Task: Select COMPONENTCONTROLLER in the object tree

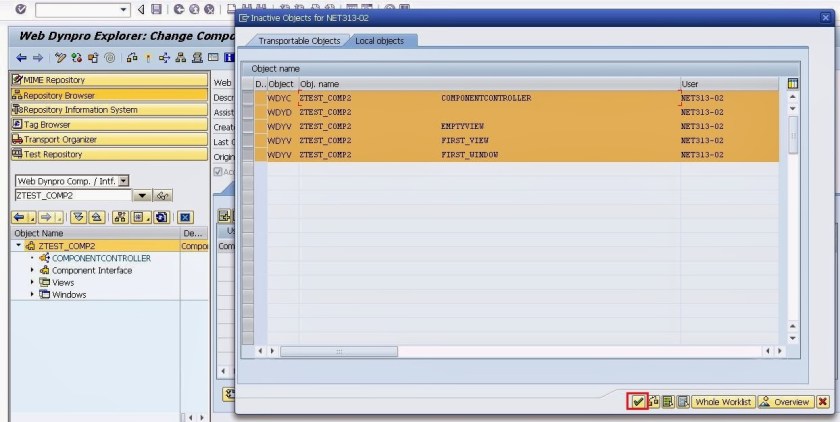Action: (101, 258)
